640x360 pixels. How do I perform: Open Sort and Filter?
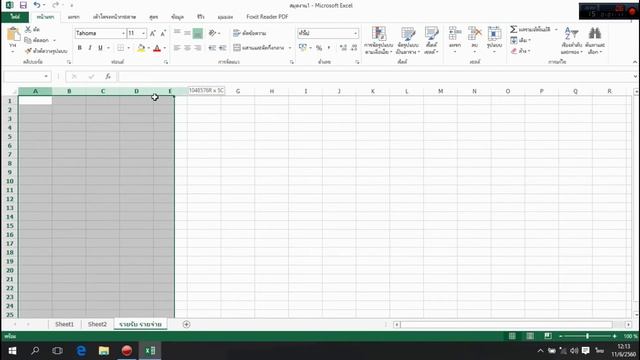pos(571,40)
